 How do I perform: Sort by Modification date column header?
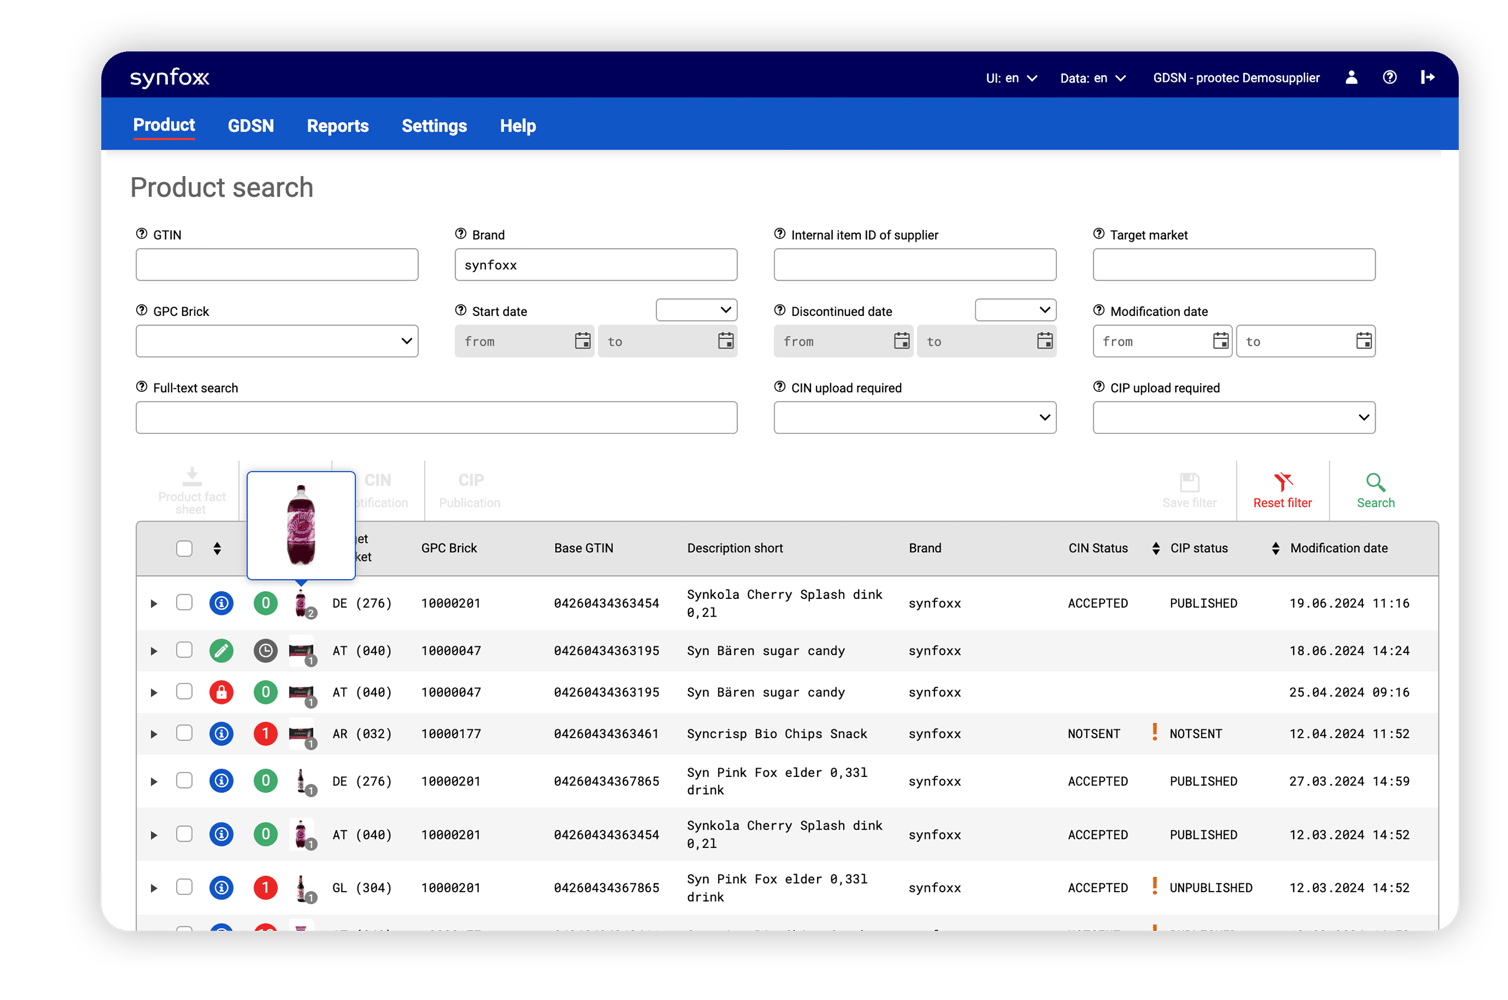coord(1338,548)
